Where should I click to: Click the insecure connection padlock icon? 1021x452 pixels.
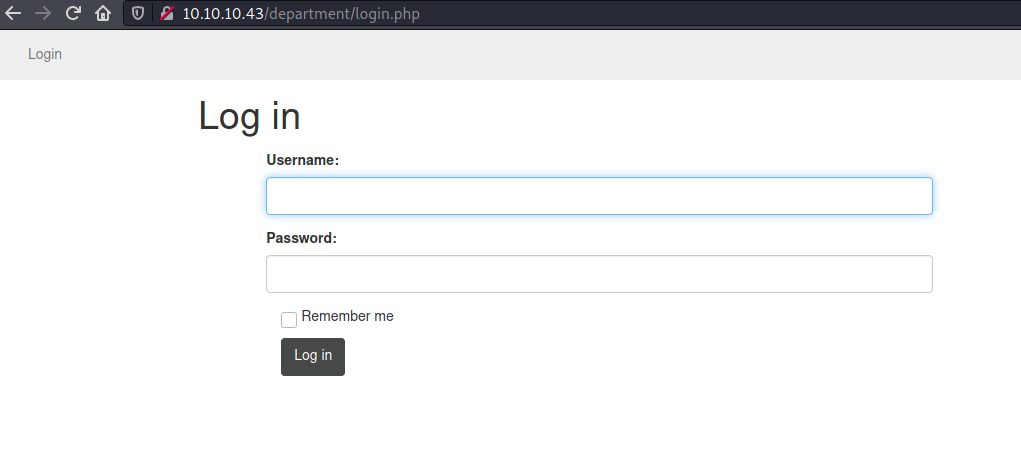click(x=167, y=14)
